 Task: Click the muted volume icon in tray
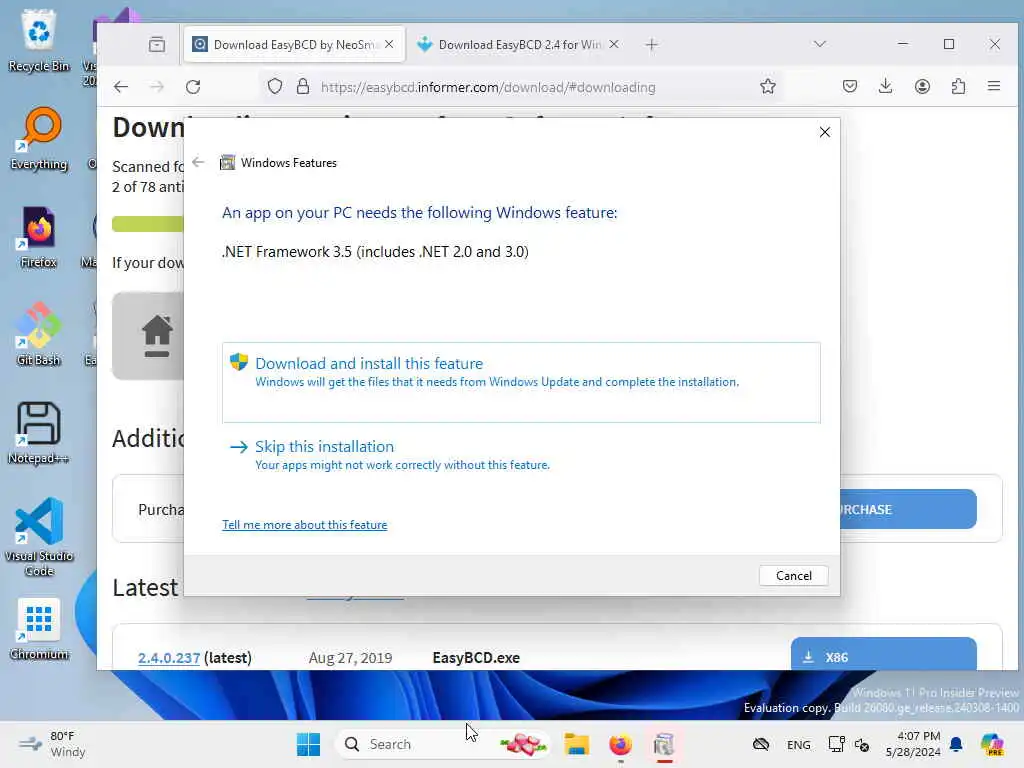pyautogui.click(x=862, y=744)
